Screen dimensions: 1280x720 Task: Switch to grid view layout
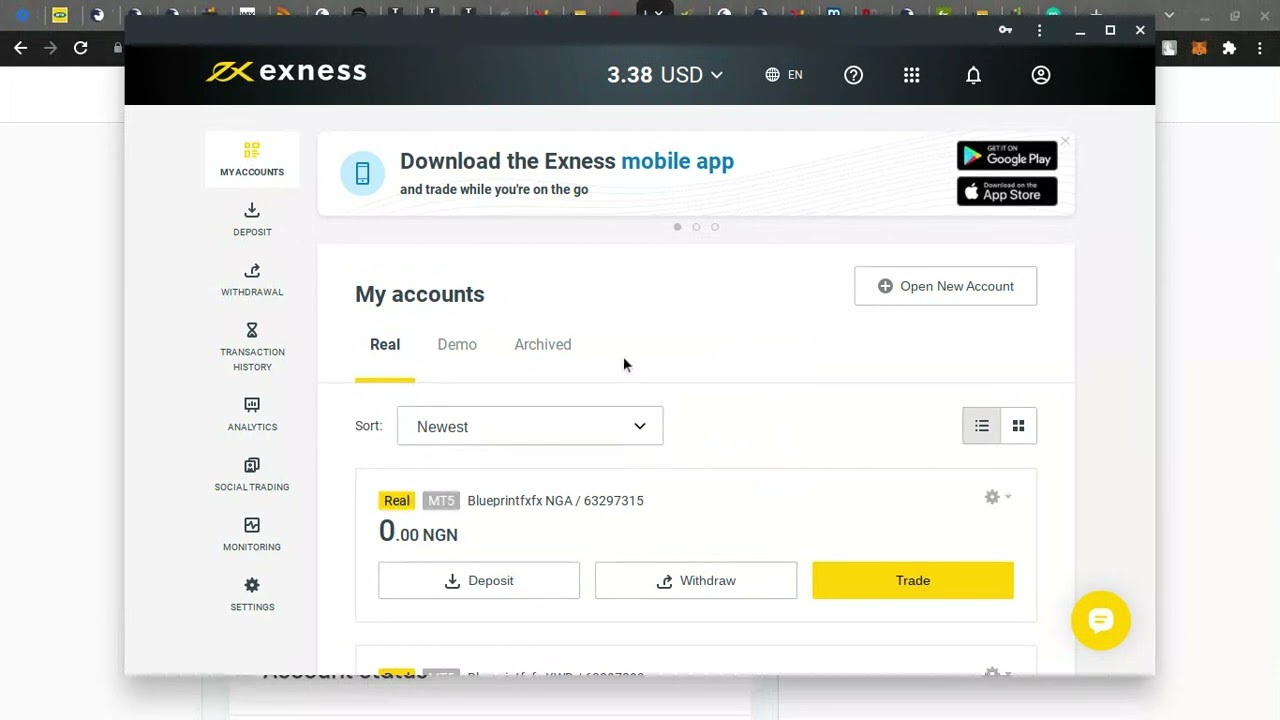click(x=1018, y=426)
